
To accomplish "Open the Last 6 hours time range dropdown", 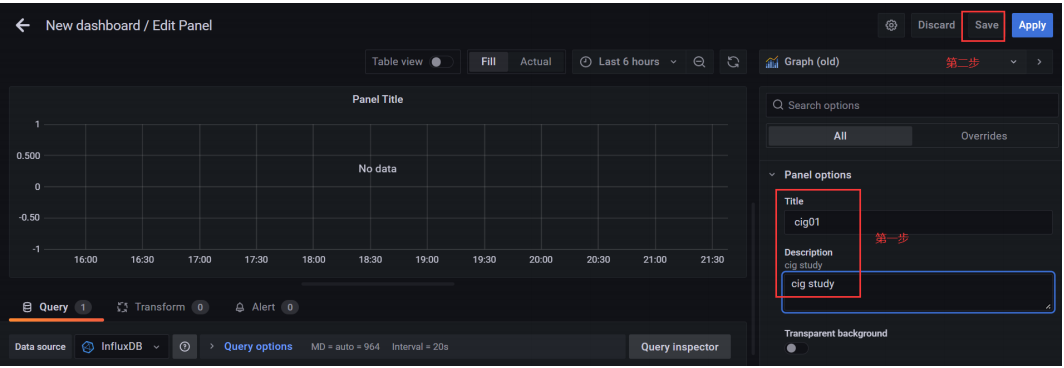I will point(628,62).
